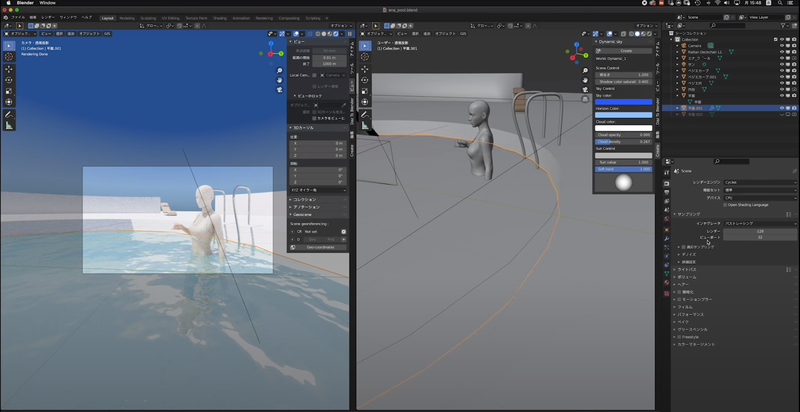Click the Horizon Color light blue swatch
800x412 pixels.
tap(623, 115)
